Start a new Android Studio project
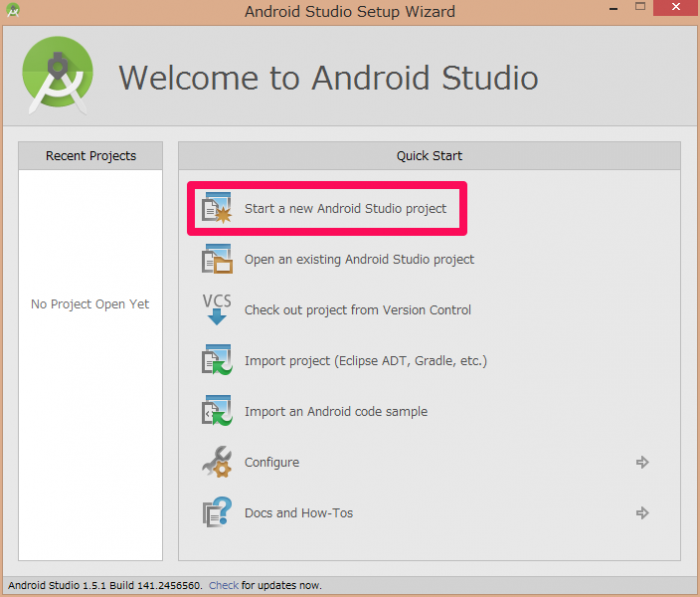Screen dimensions: 700x597 point(345,209)
